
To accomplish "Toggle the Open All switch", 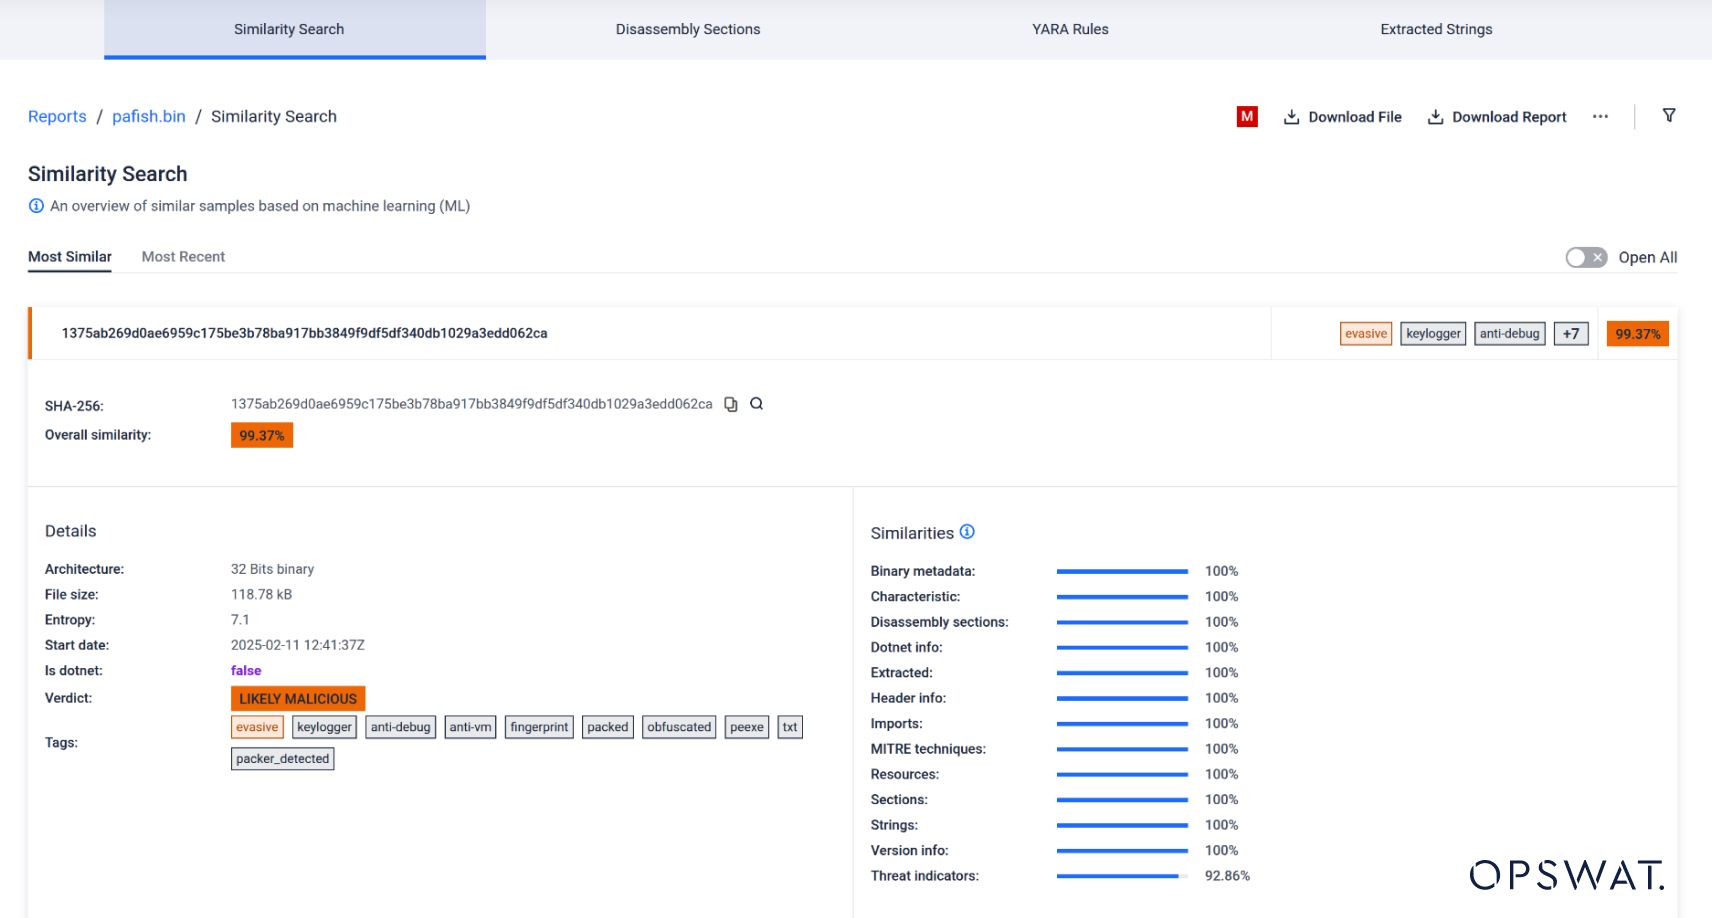I will pyautogui.click(x=1585, y=258).
